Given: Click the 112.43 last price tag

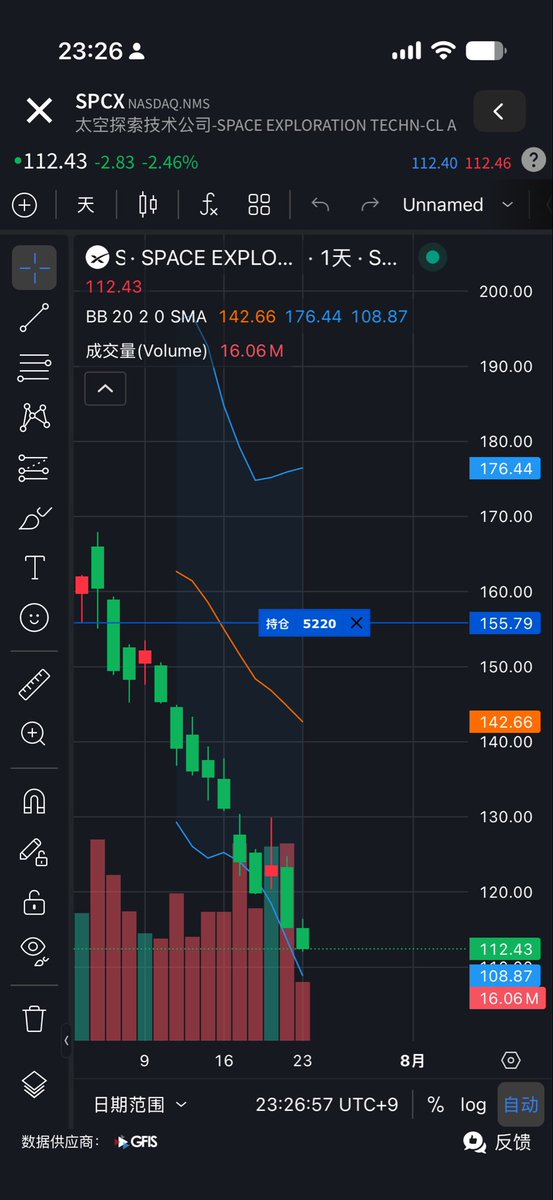Looking at the screenshot, I should [x=505, y=949].
